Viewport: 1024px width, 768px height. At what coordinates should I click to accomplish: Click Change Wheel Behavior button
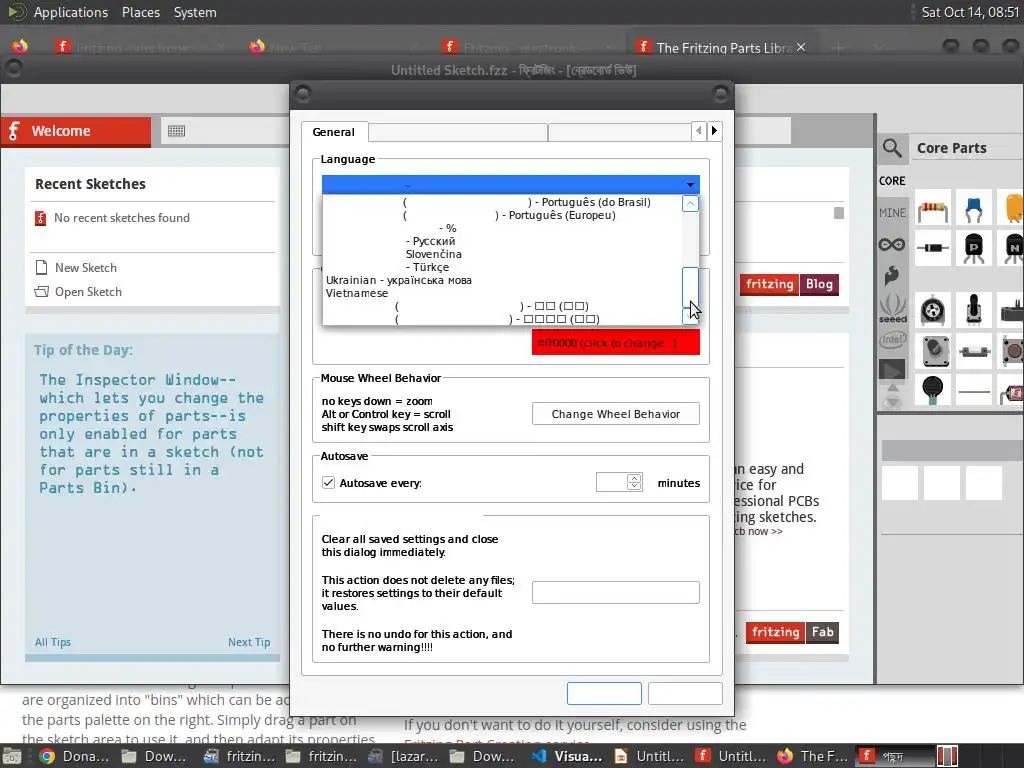615,414
